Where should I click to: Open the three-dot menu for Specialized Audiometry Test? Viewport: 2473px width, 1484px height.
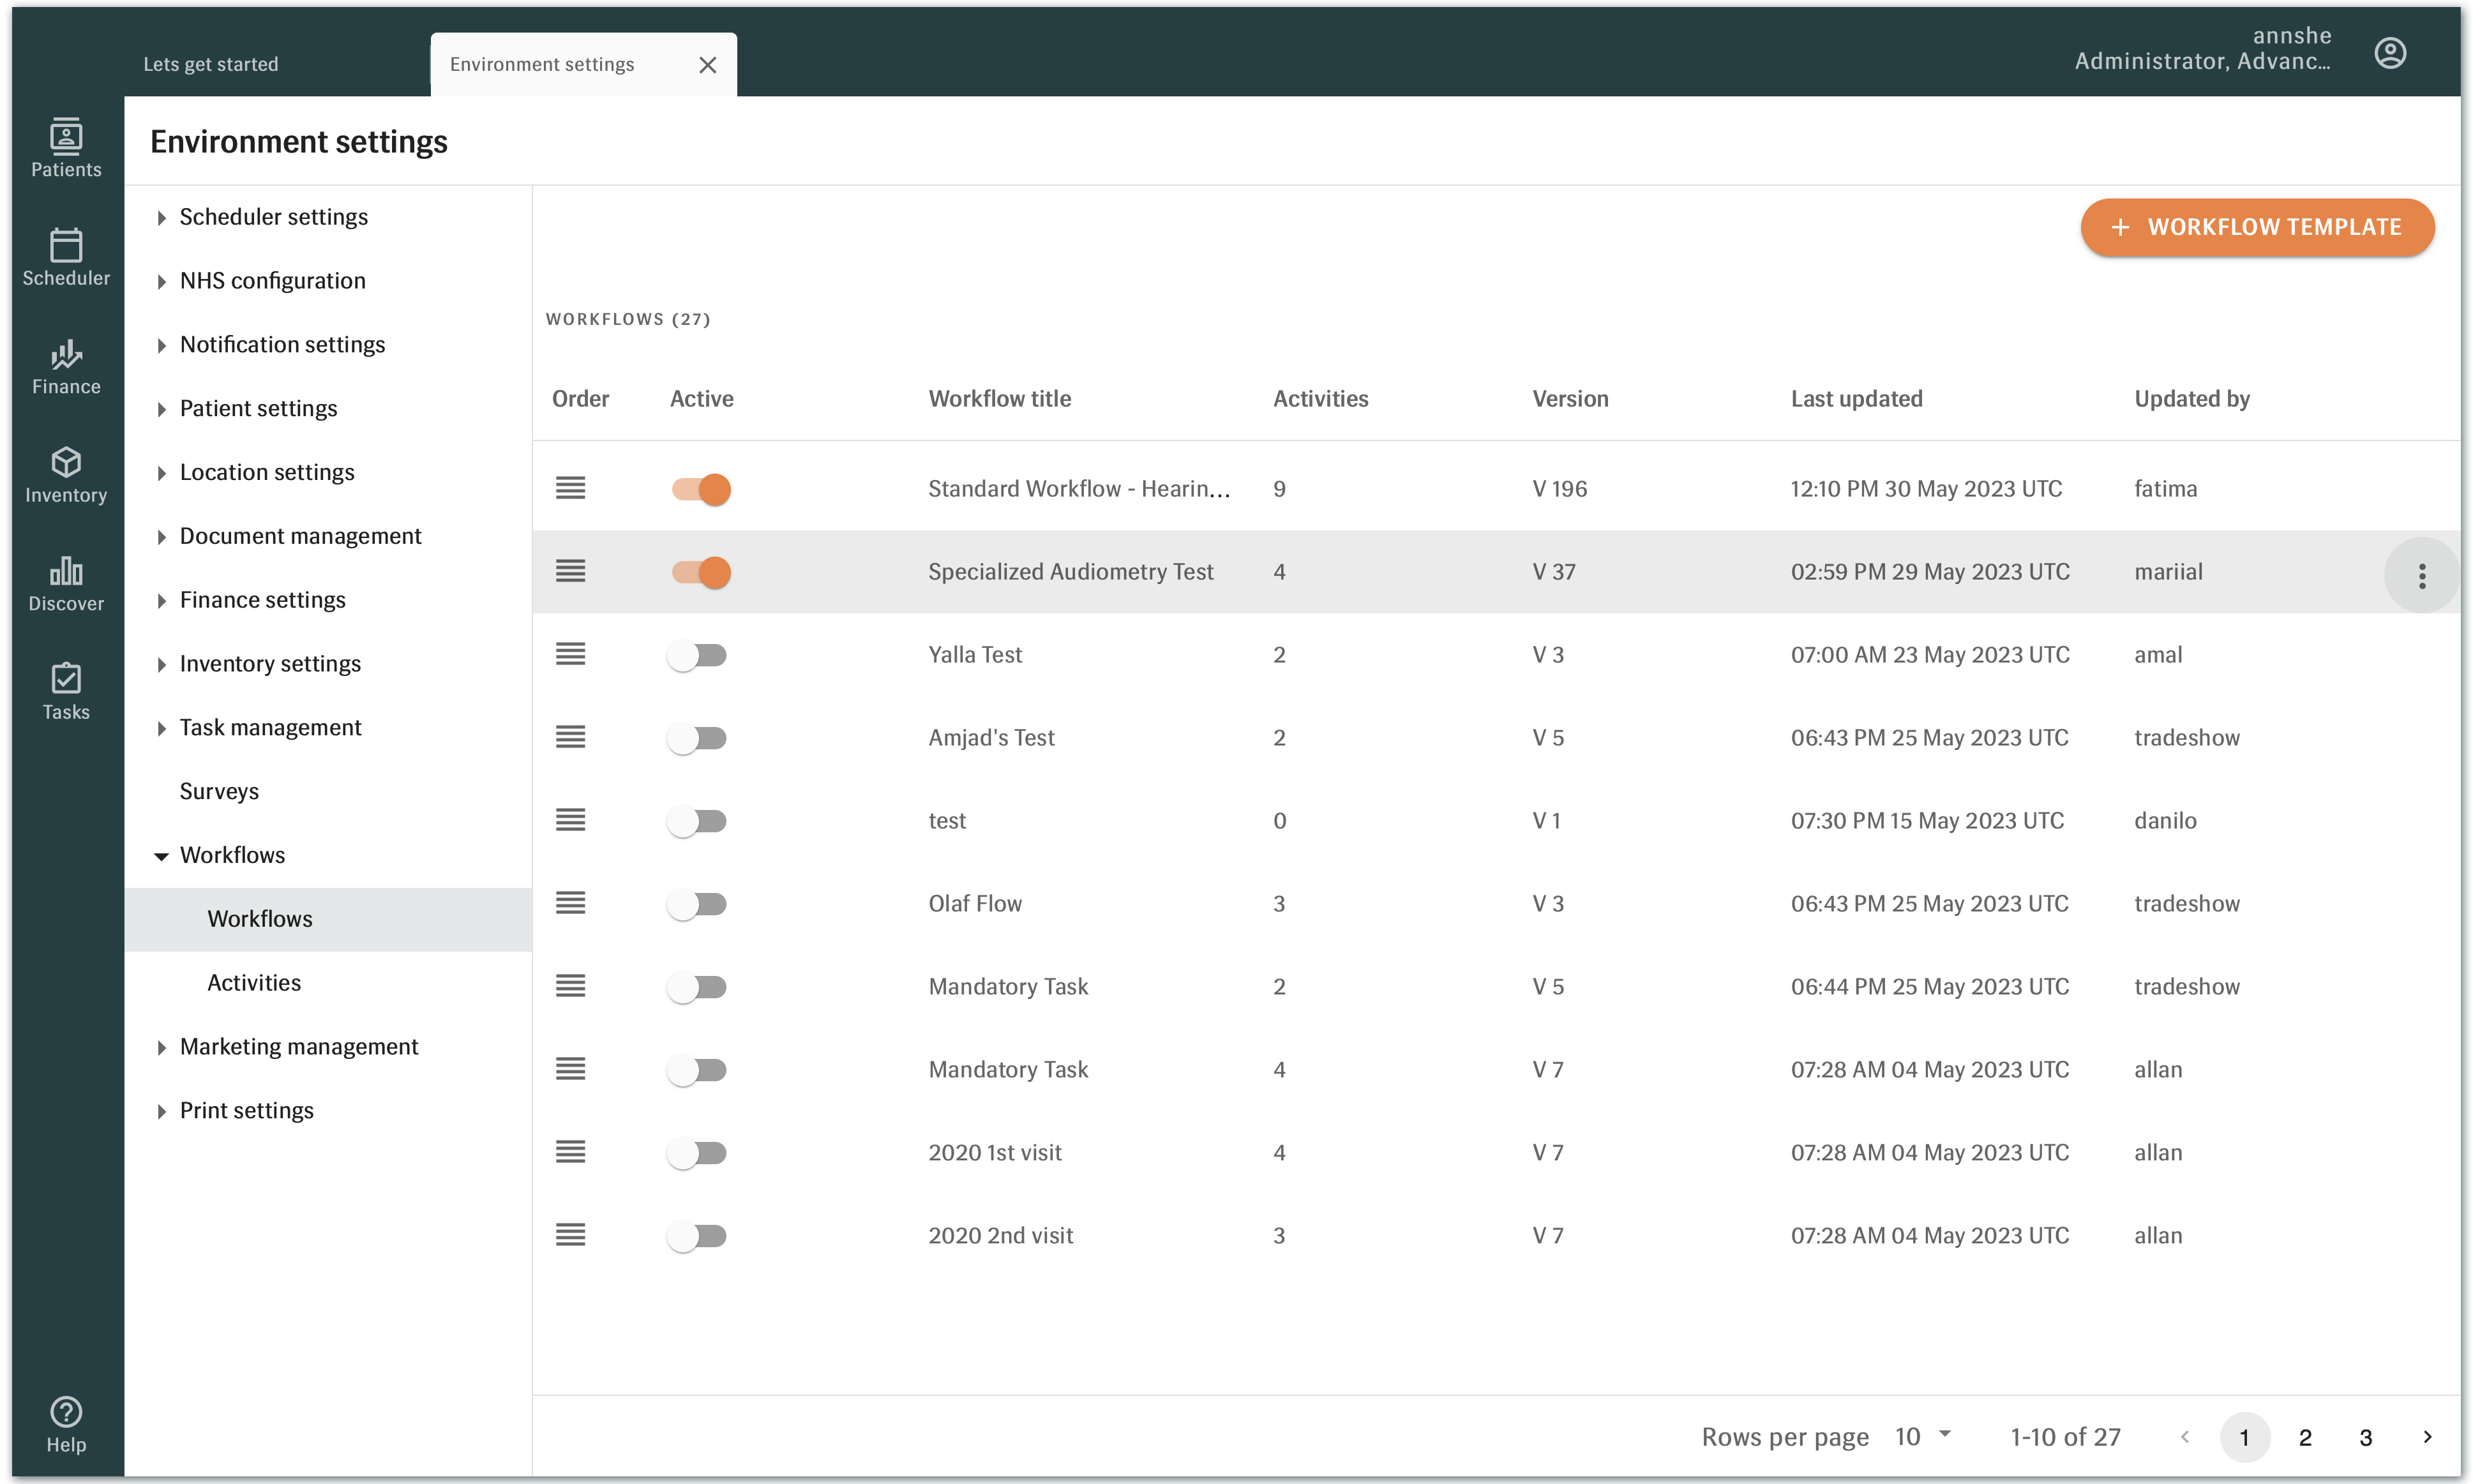pos(2421,575)
